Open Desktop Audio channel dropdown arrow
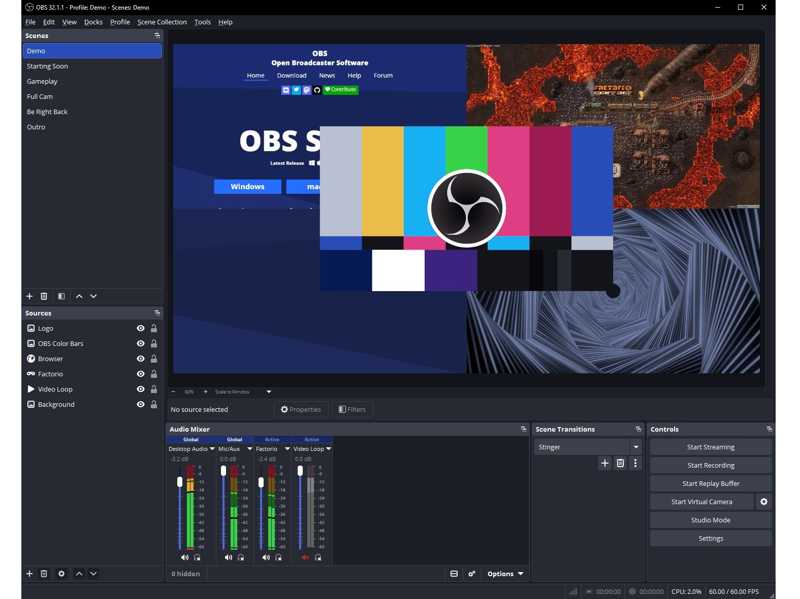The image size is (800, 599). click(212, 448)
